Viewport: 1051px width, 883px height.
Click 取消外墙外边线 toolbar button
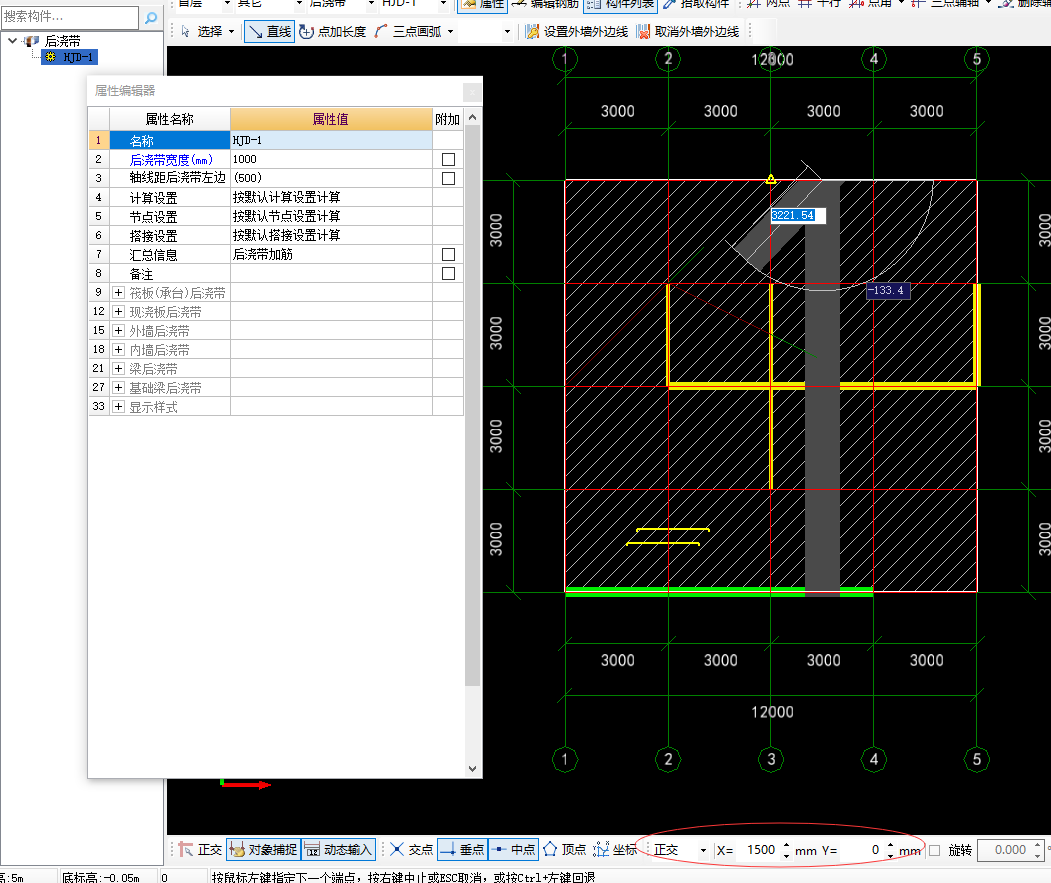688,32
